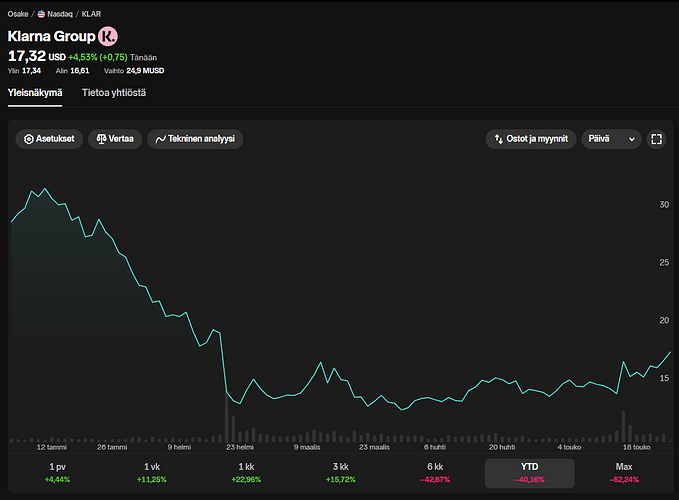
Task: Click the 23 helmi date label
Action: pyautogui.click(x=240, y=447)
